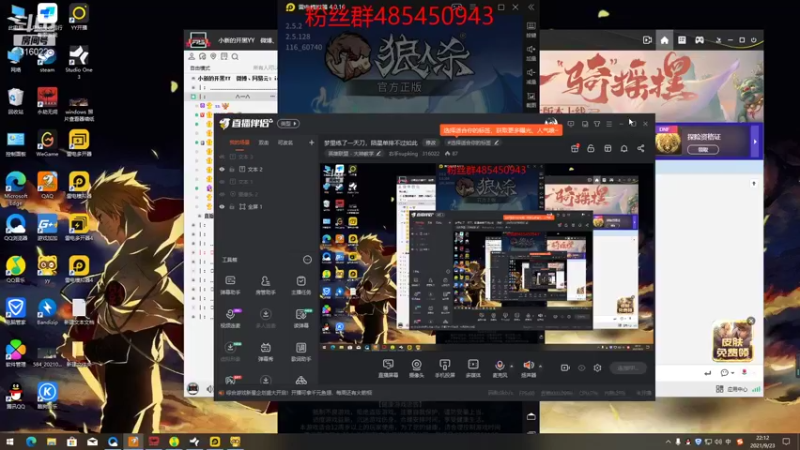The width and height of the screenshot is (800, 450).
Task: Collapse the ^-^ channel group in YY
Action: (x=193, y=96)
